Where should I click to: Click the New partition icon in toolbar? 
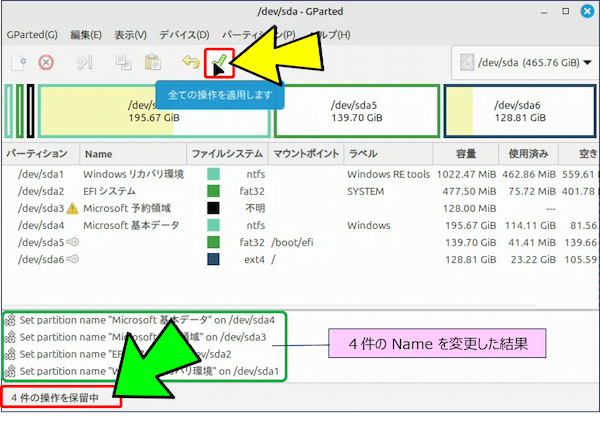click(18, 62)
